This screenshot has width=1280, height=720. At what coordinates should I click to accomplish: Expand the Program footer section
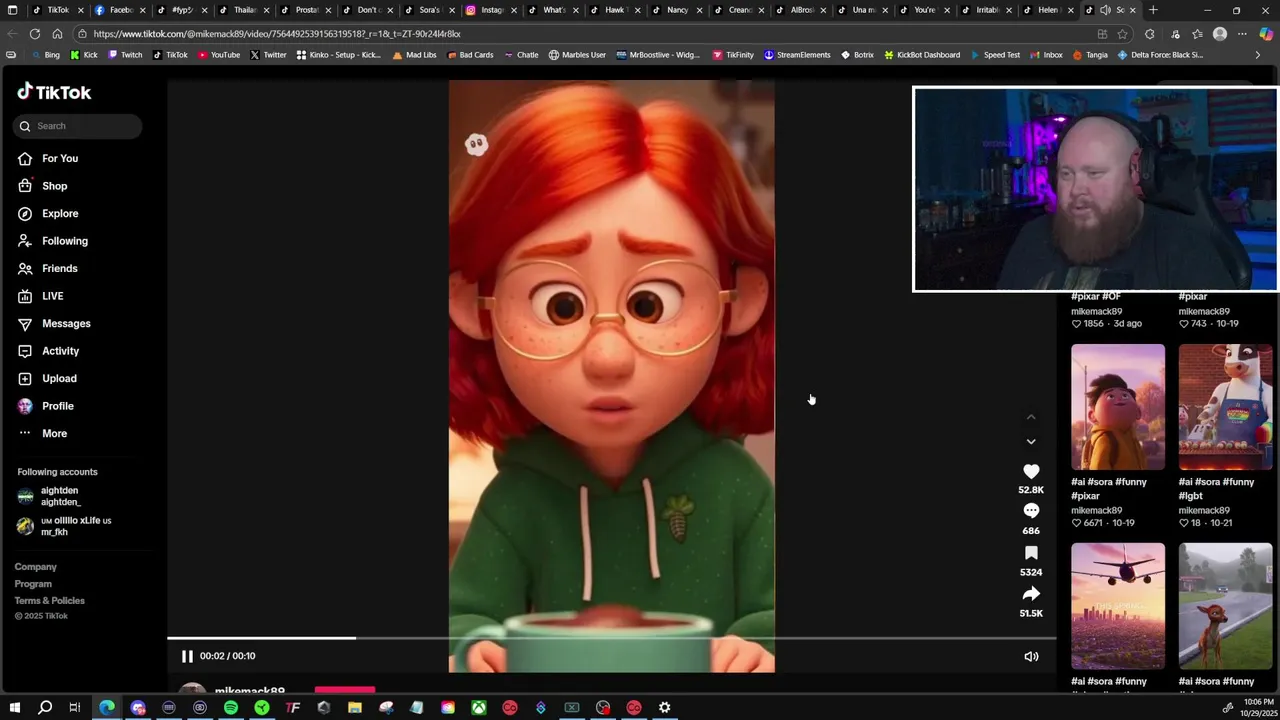33,584
